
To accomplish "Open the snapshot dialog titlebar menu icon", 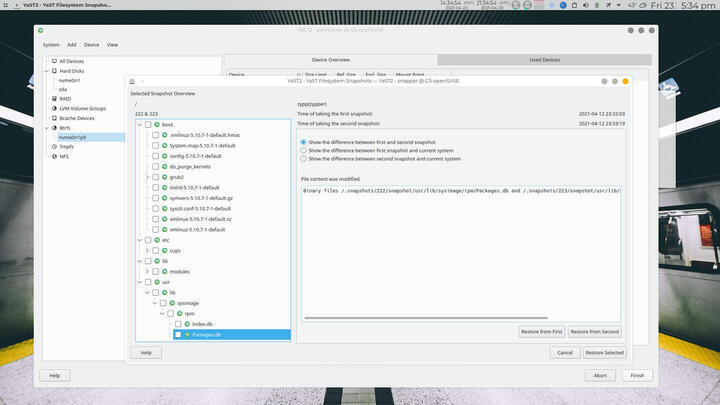I will coord(132,81).
